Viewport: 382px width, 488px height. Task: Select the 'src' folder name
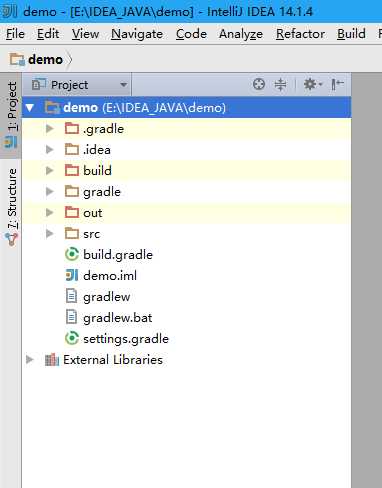coord(91,234)
